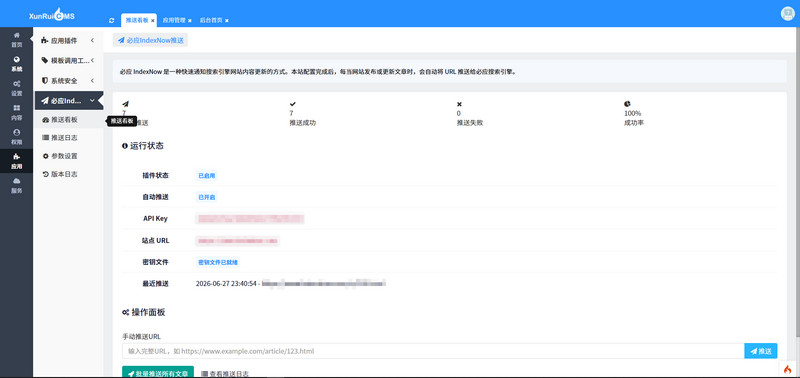Switch to the 应用管理 tab

174,20
